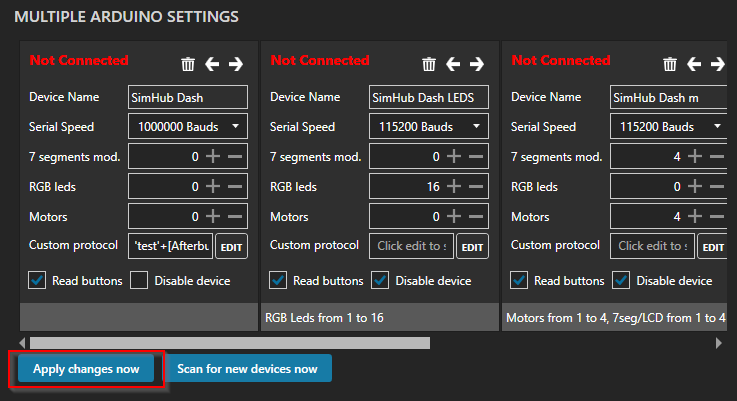The image size is (737, 401).
Task: Focus Device Name field SimHub Dash LEDS
Action: 429,97
